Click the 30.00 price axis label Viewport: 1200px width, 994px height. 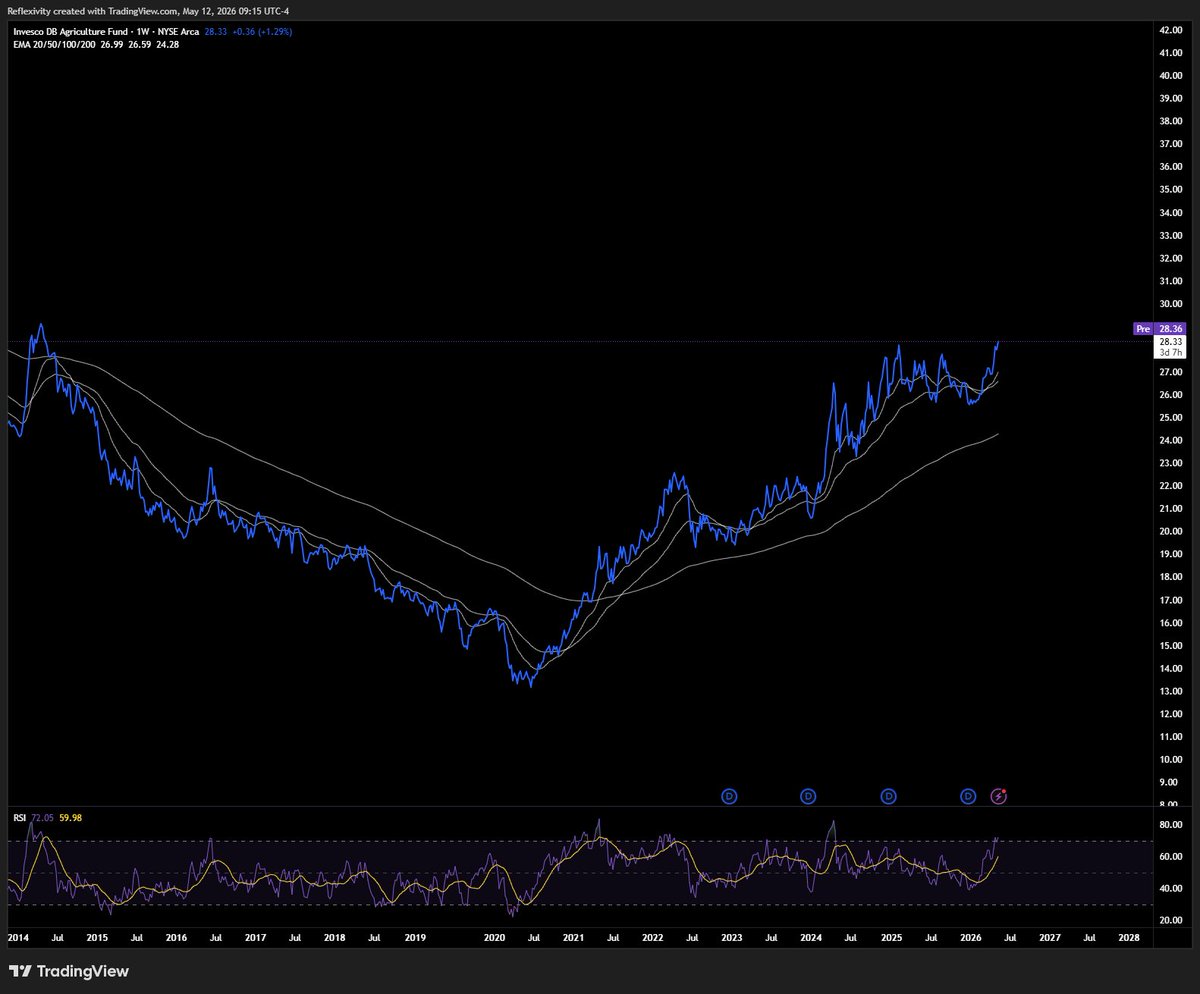tap(1171, 304)
